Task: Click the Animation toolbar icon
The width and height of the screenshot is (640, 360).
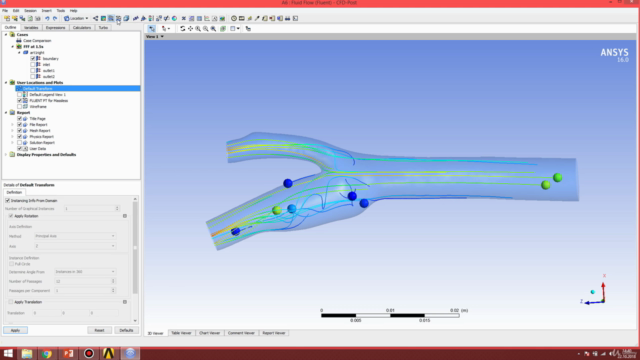Action: pyautogui.click(x=241, y=18)
